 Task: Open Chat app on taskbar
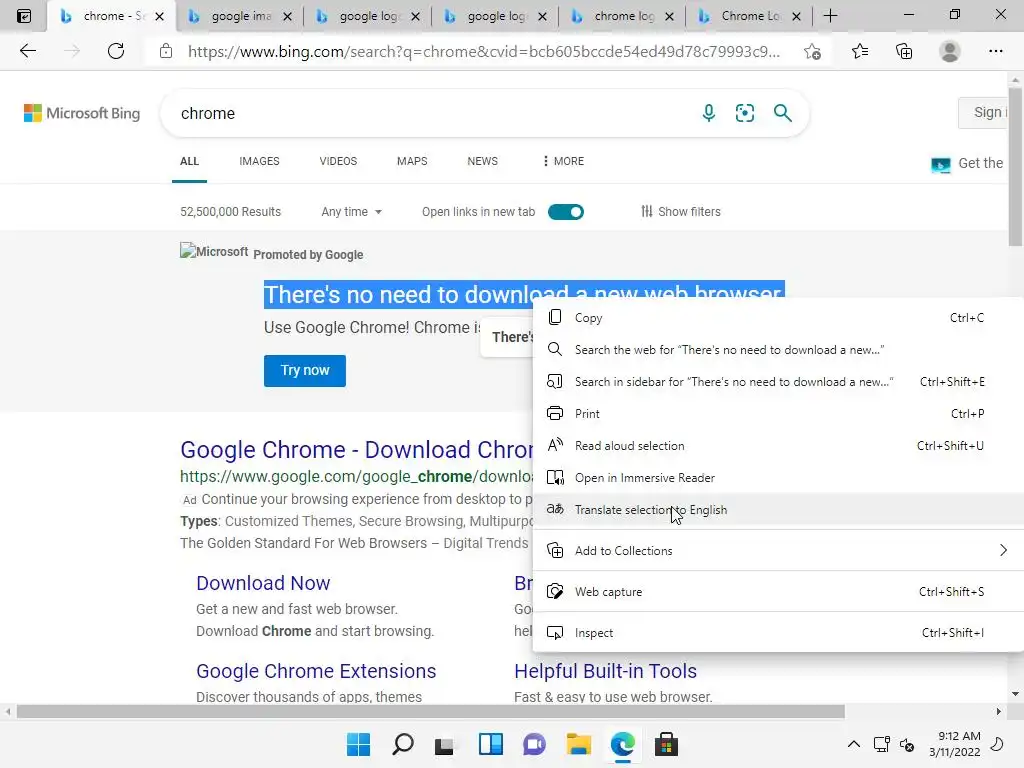click(534, 744)
